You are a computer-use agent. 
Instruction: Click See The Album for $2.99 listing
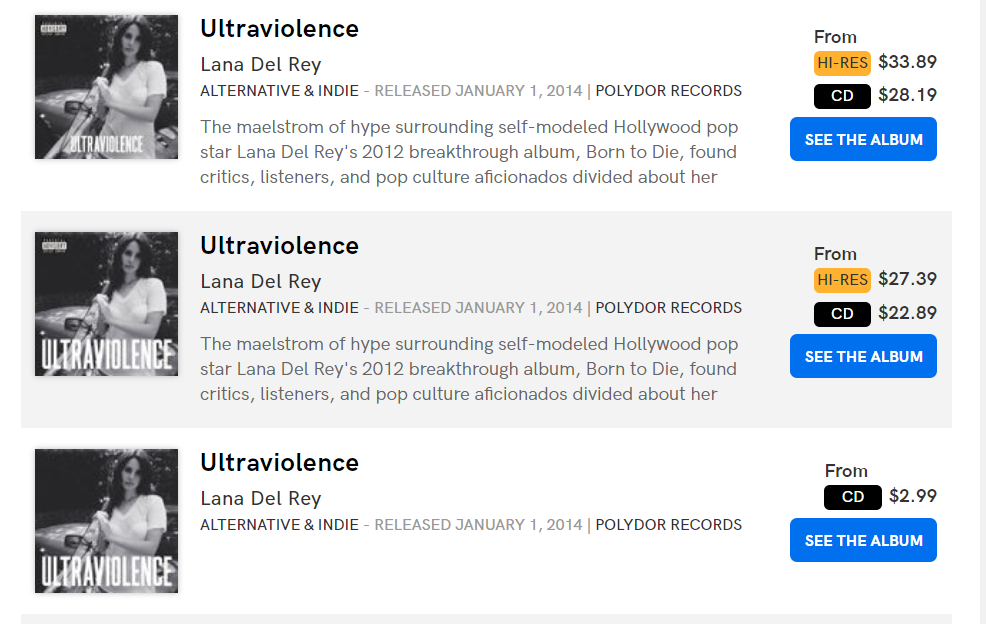click(x=863, y=540)
